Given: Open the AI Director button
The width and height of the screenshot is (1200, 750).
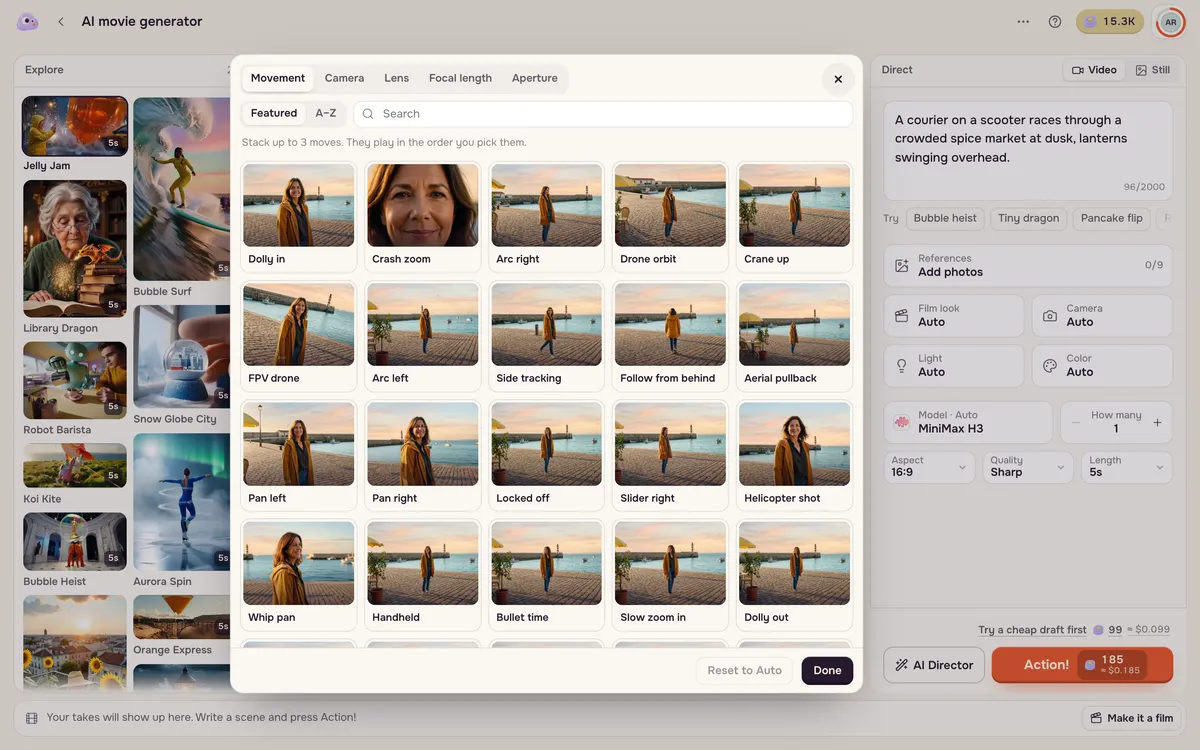Looking at the screenshot, I should click(x=934, y=665).
